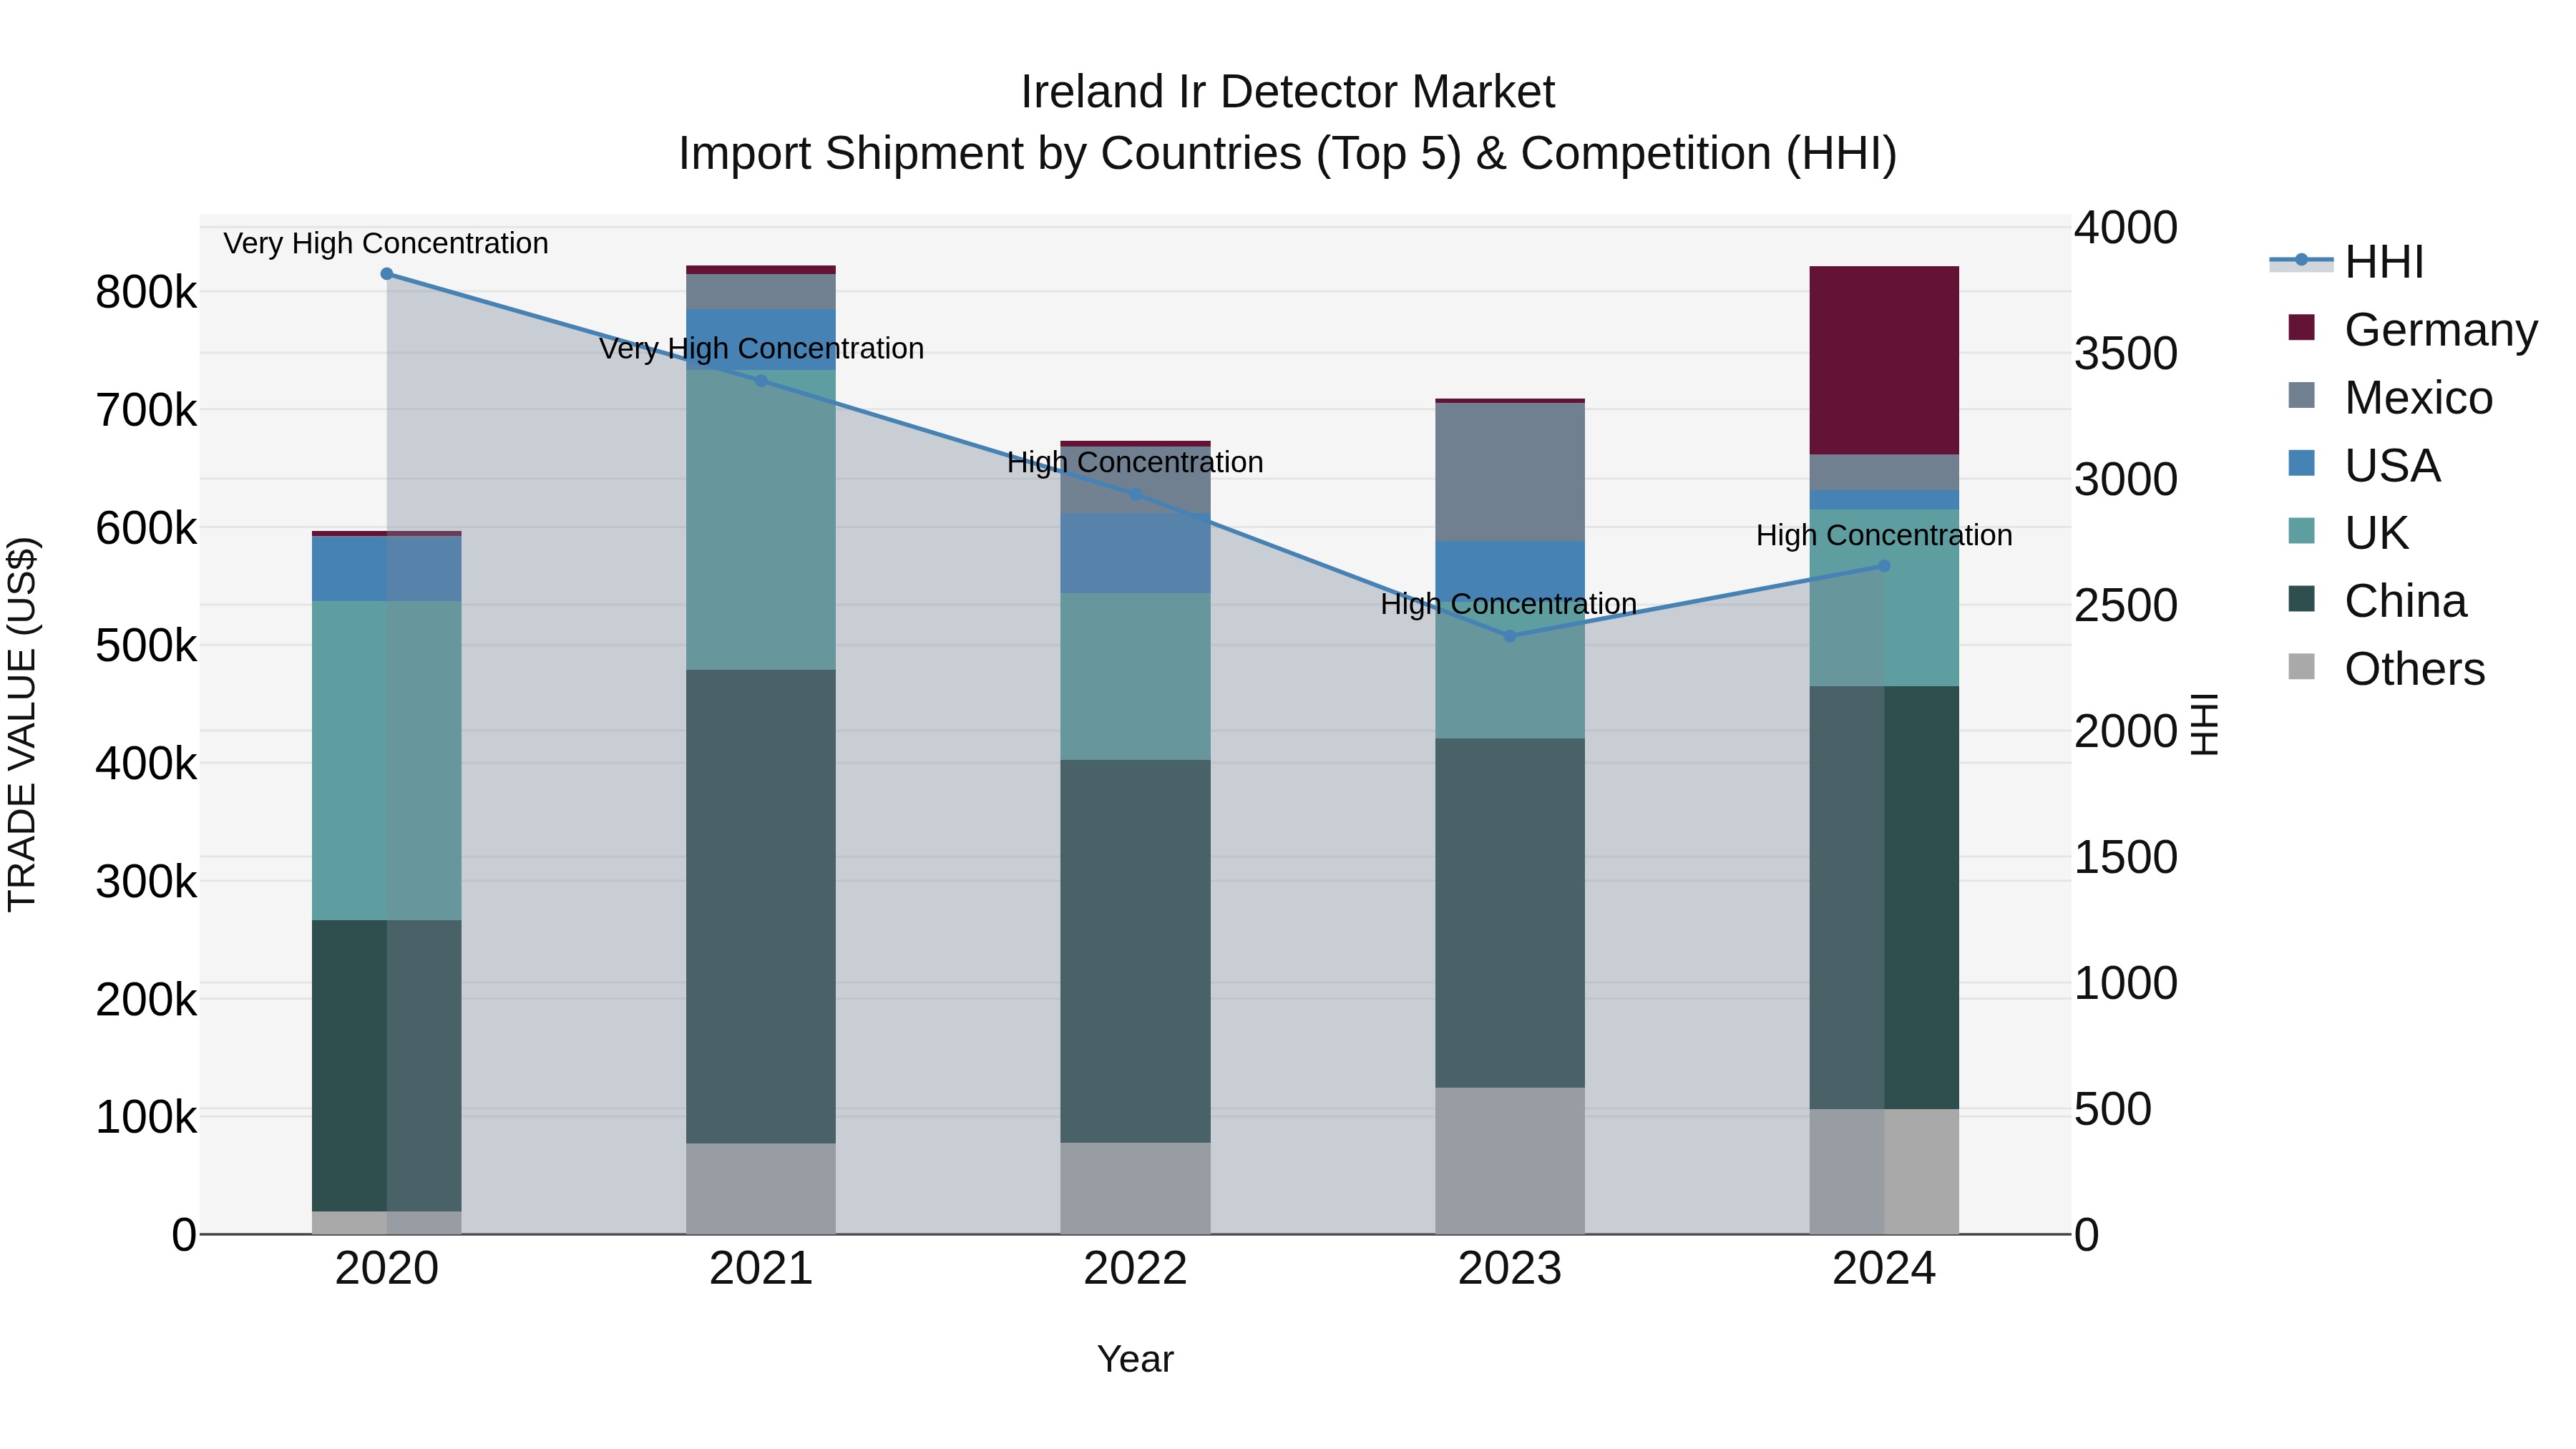Select the 2023 HHI data point marker

tap(1510, 636)
